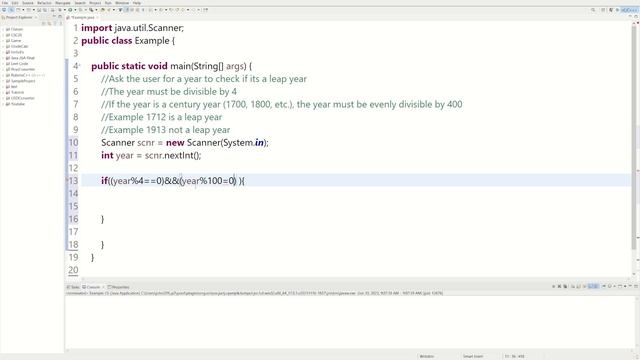Click line number 20 in the gutter

(x=73, y=270)
